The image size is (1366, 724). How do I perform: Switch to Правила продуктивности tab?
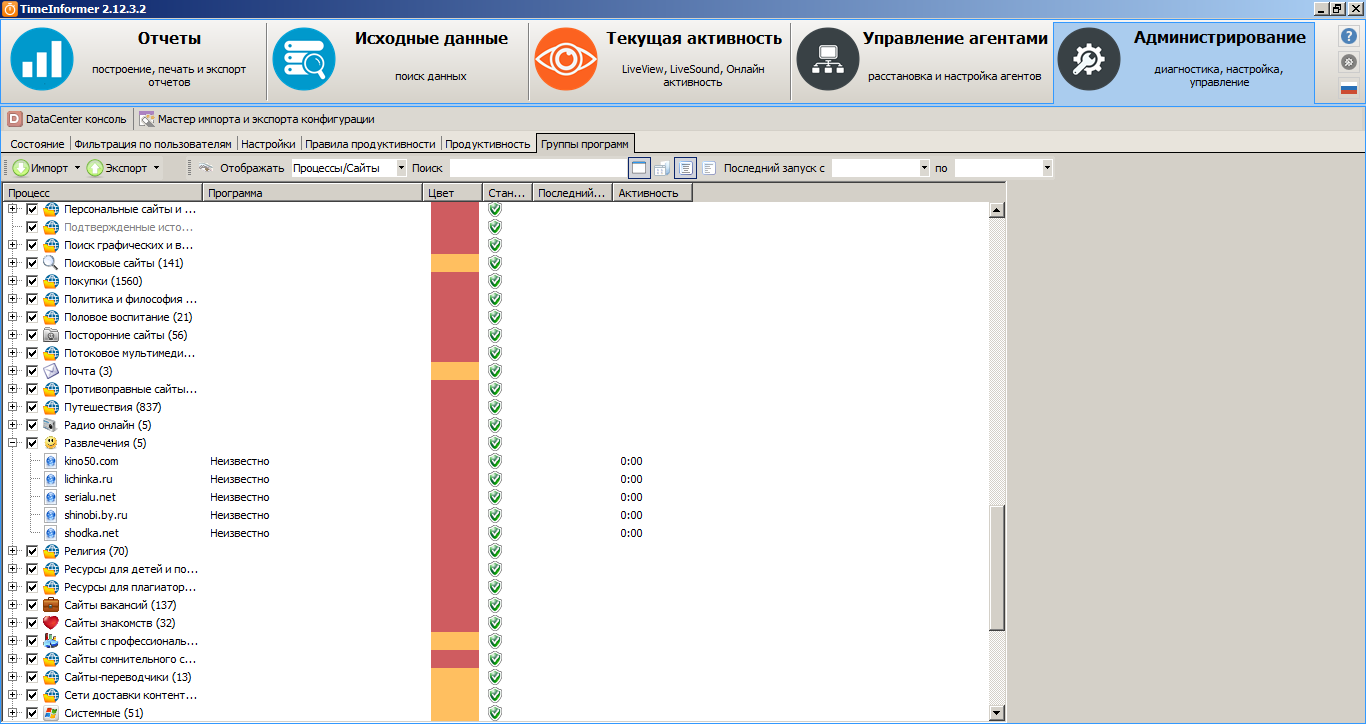point(371,144)
